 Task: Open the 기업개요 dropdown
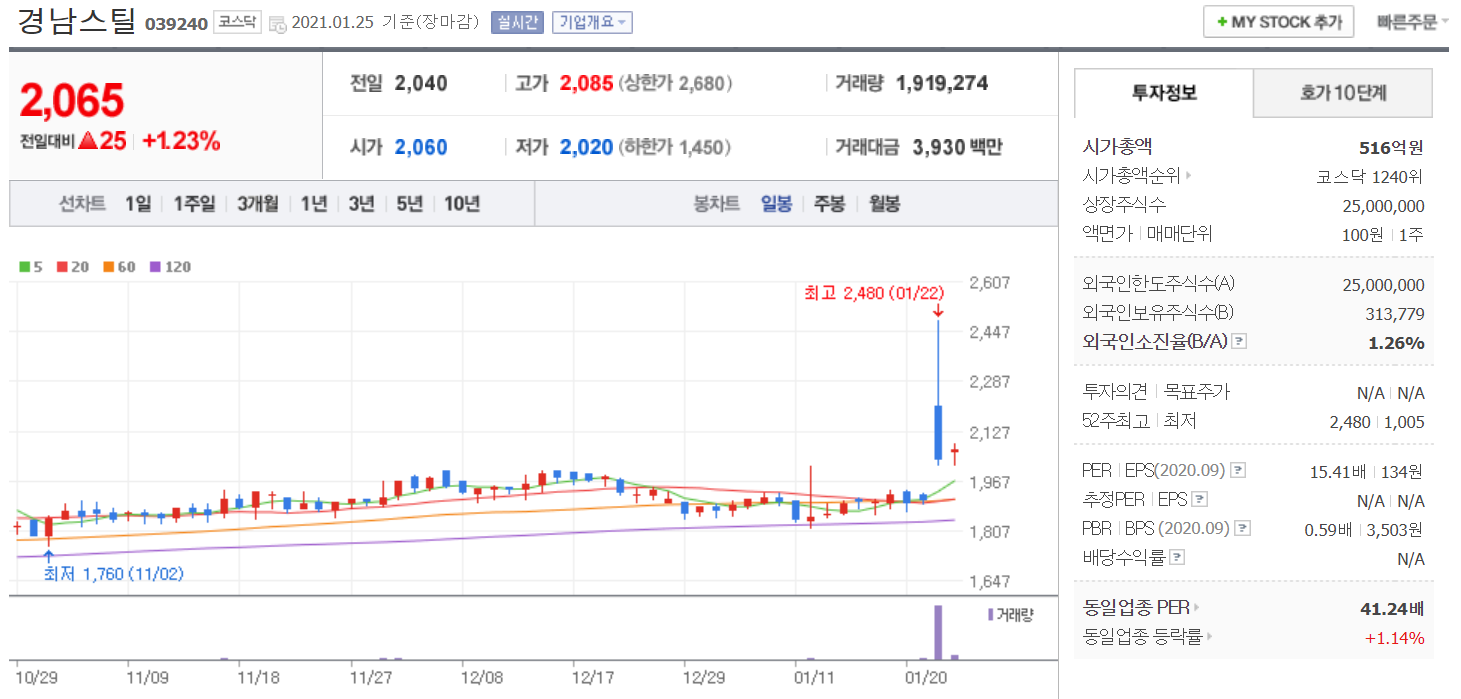(x=592, y=22)
